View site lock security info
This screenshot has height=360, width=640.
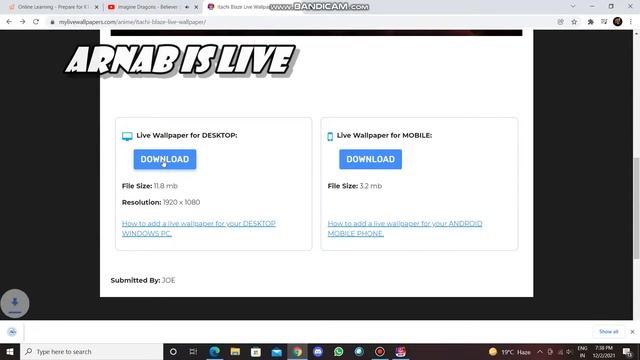[52, 22]
